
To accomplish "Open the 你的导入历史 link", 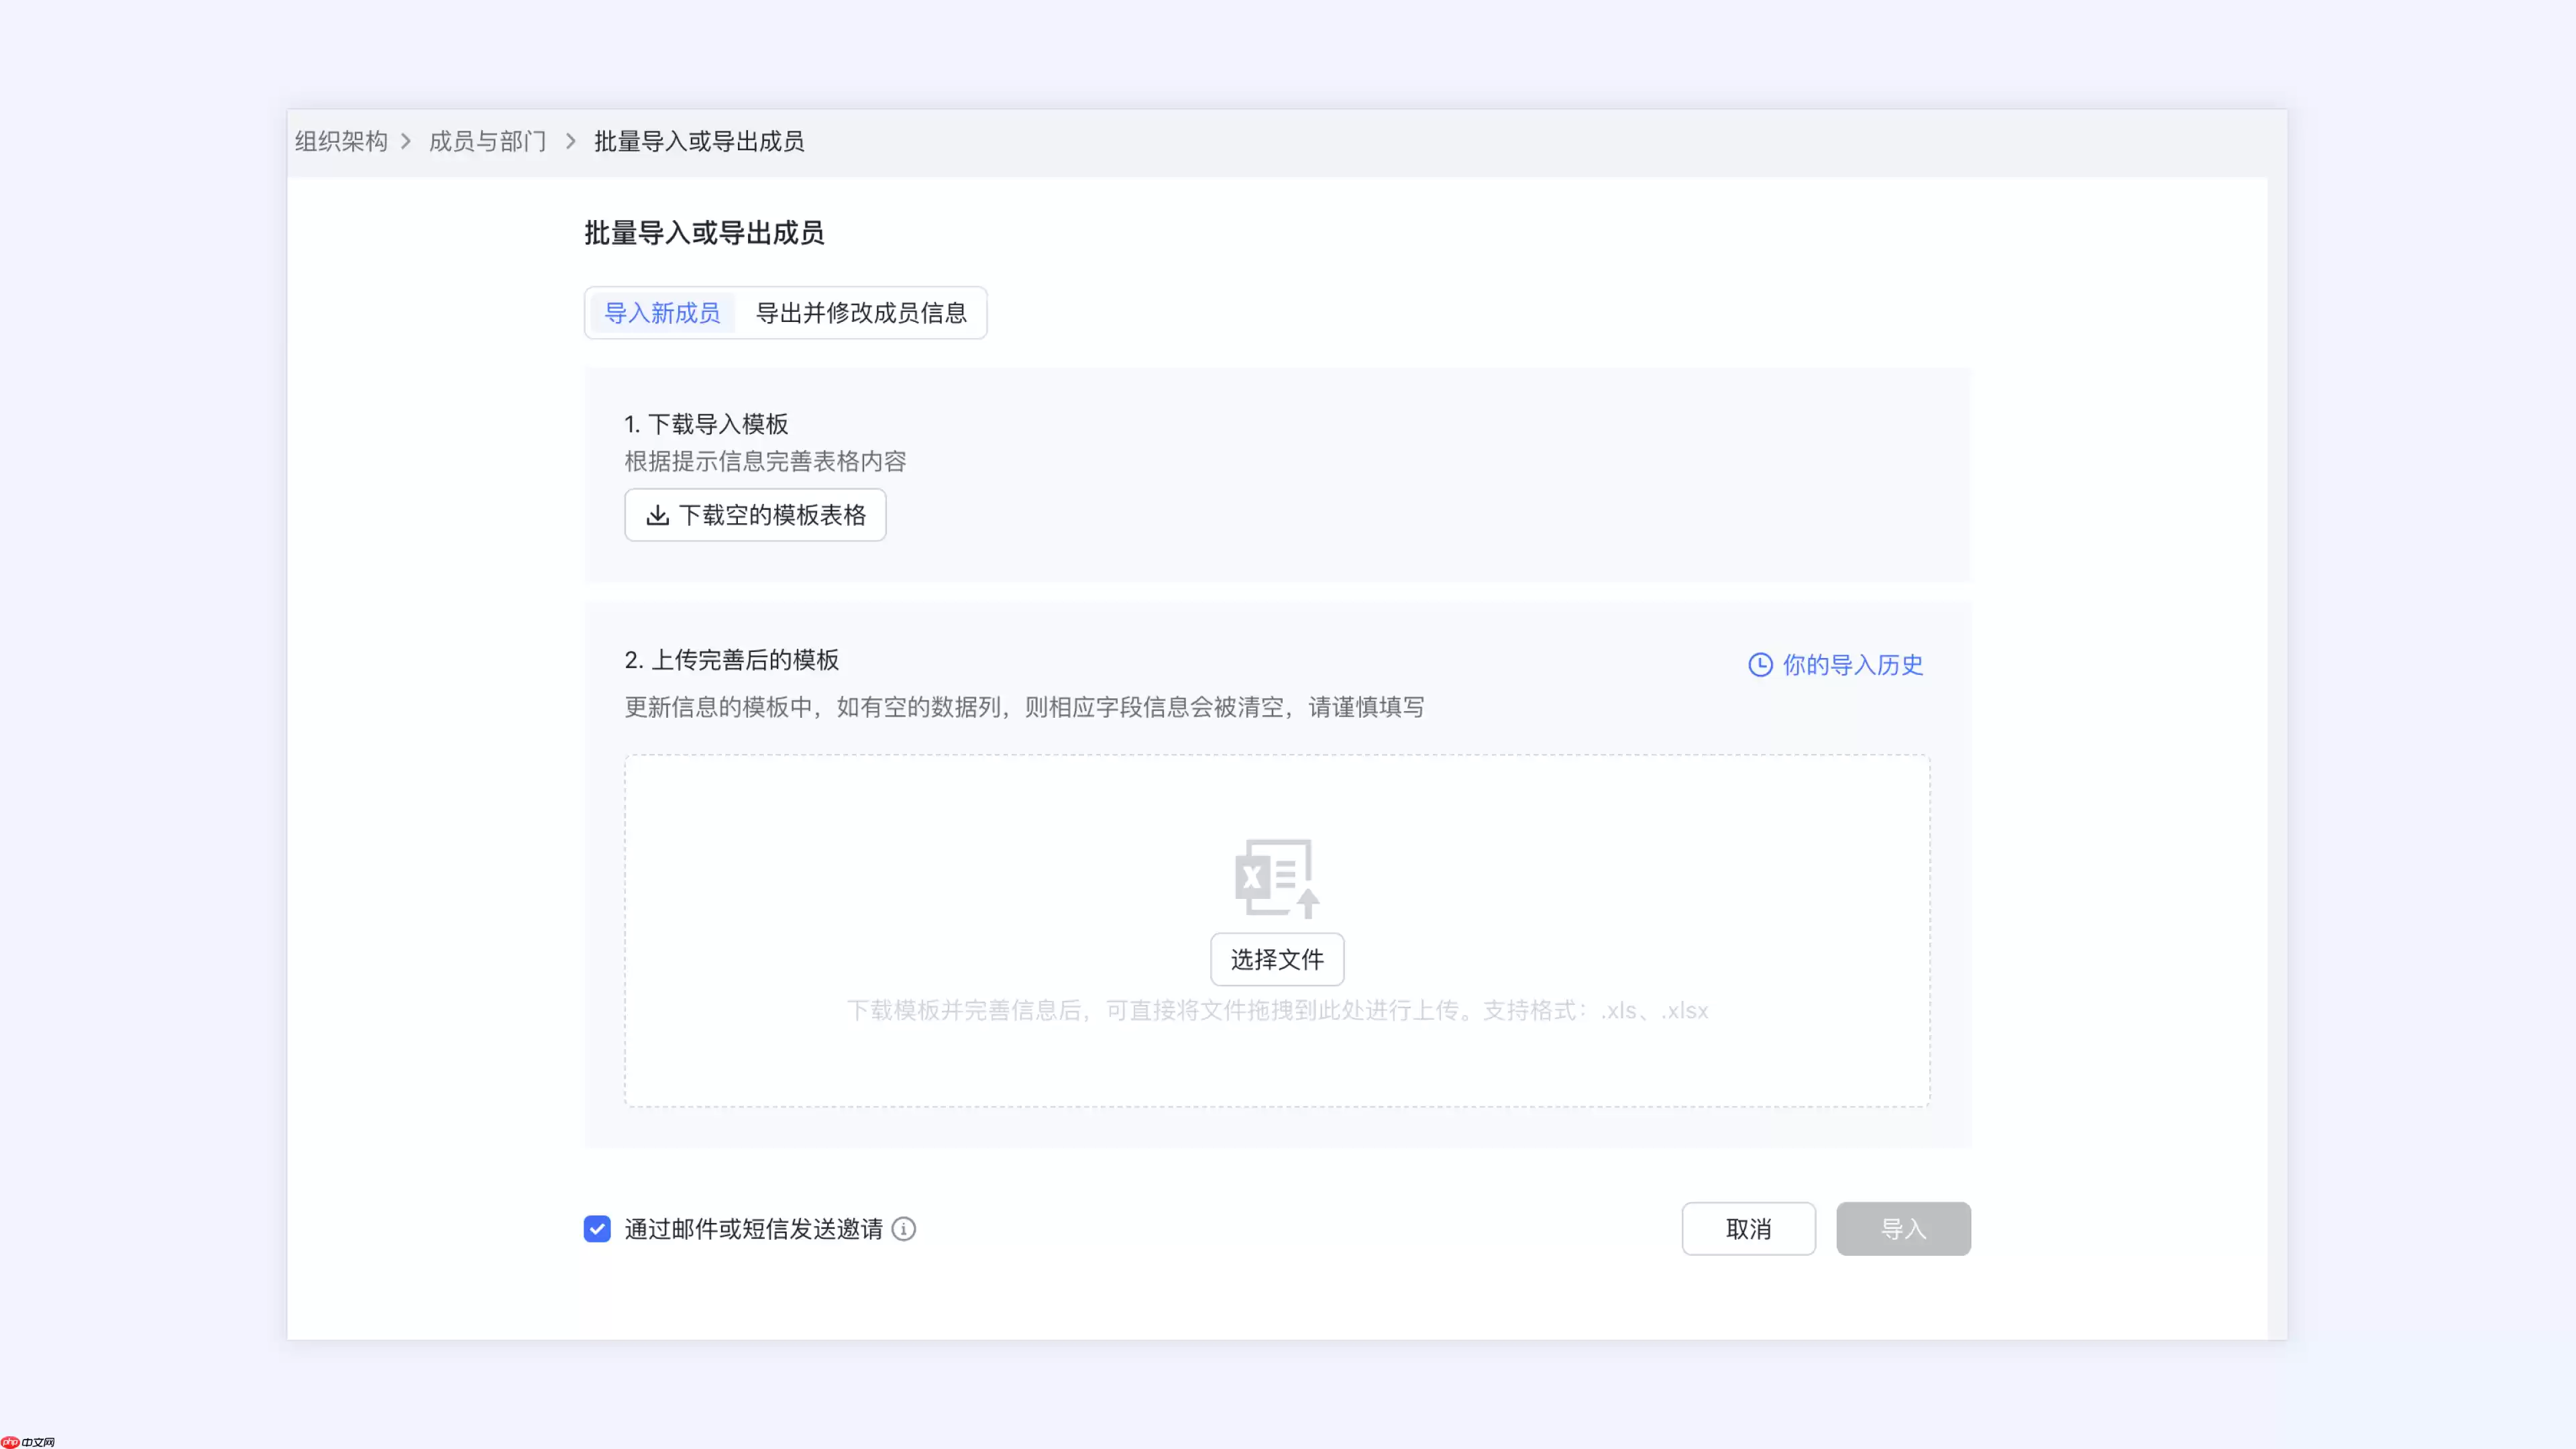I will point(1852,665).
